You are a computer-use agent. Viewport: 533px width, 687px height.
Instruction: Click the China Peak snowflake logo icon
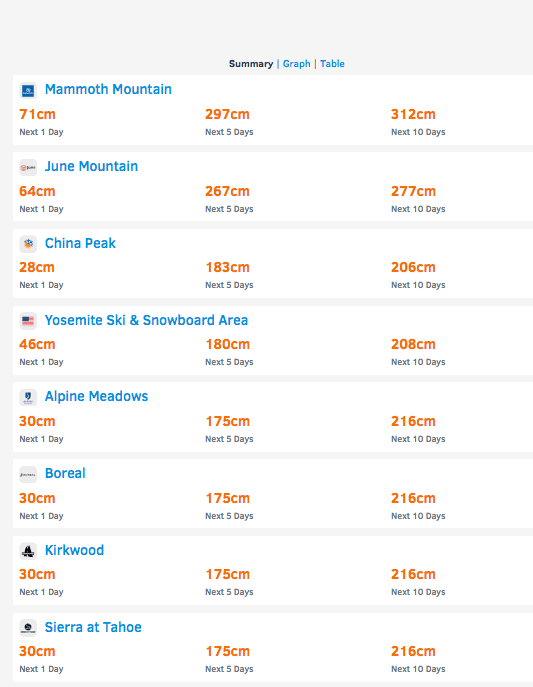[28, 244]
